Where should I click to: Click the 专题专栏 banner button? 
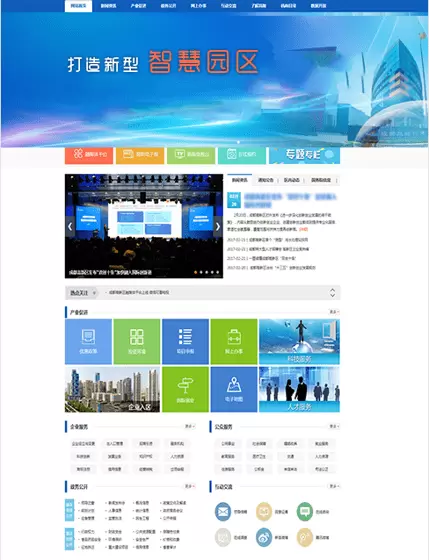[x=304, y=155]
